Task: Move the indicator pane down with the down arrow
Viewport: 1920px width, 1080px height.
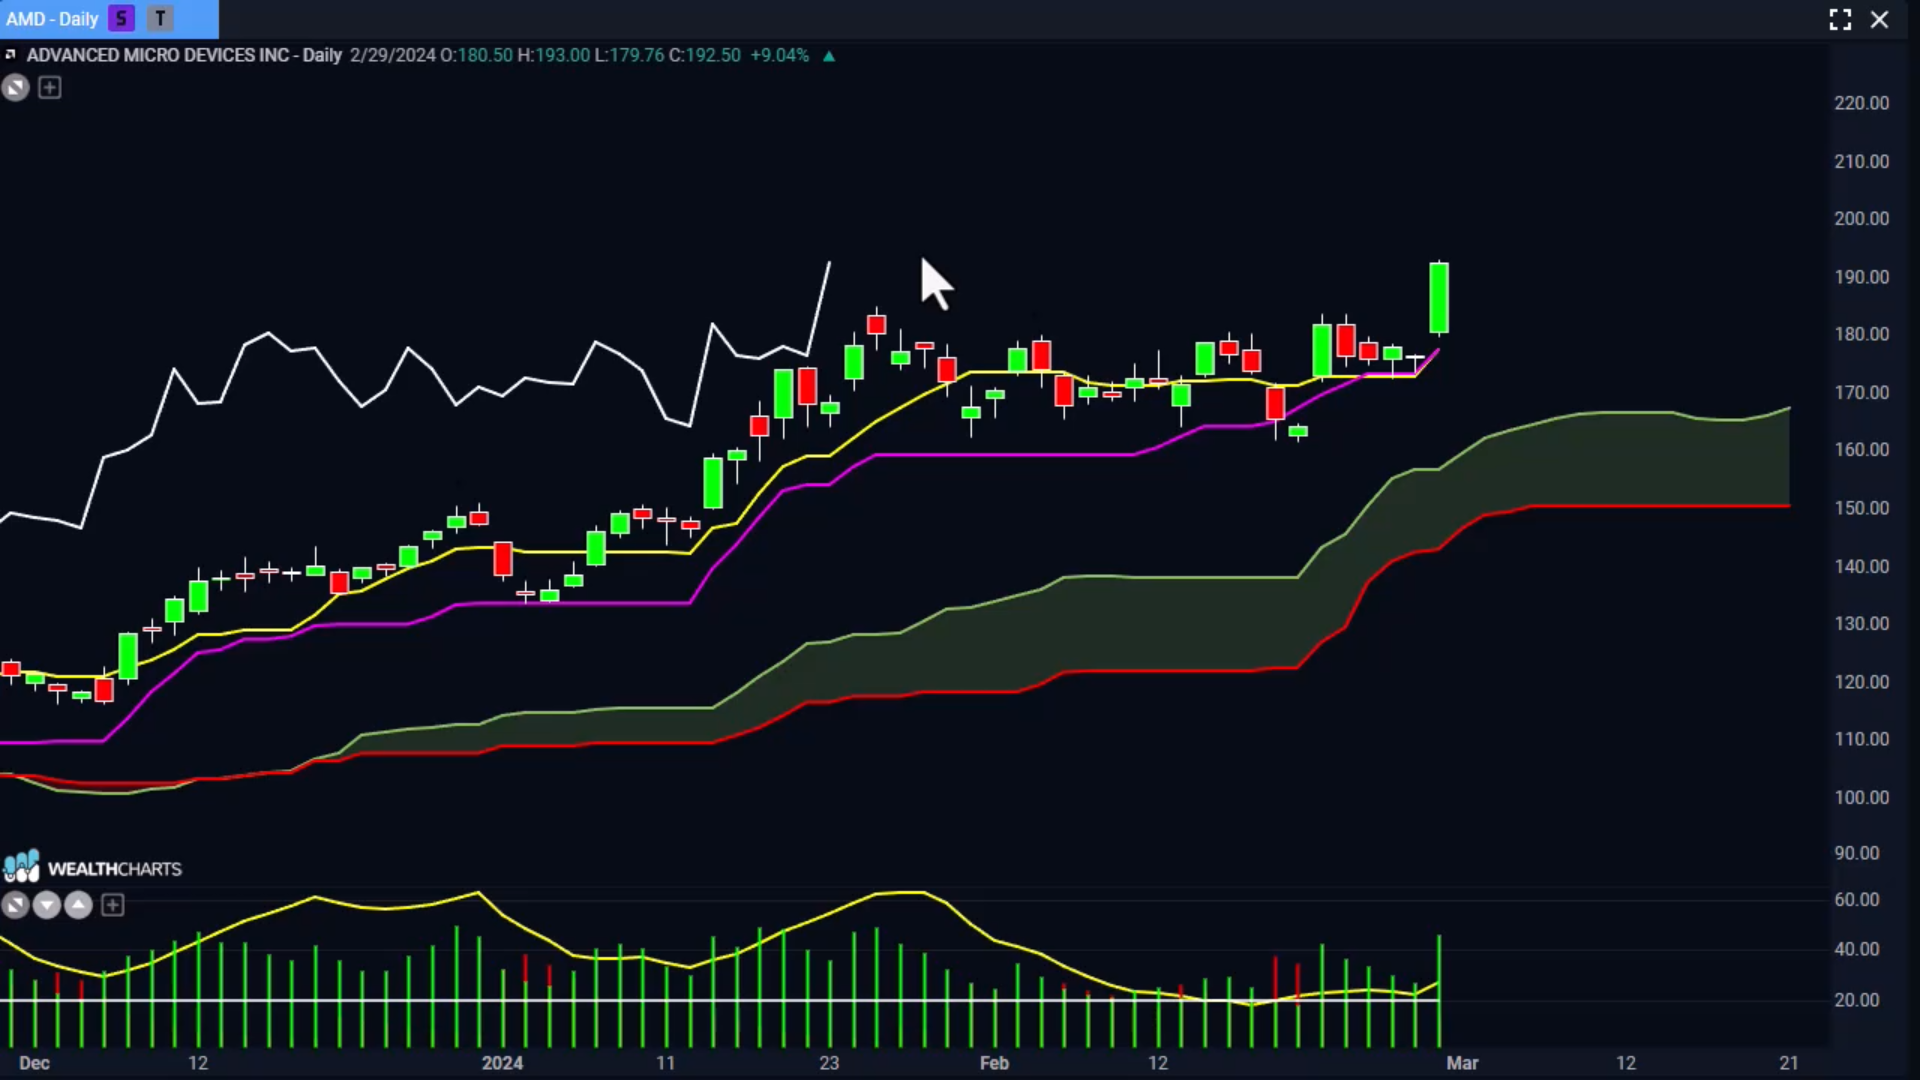Action: [46, 906]
